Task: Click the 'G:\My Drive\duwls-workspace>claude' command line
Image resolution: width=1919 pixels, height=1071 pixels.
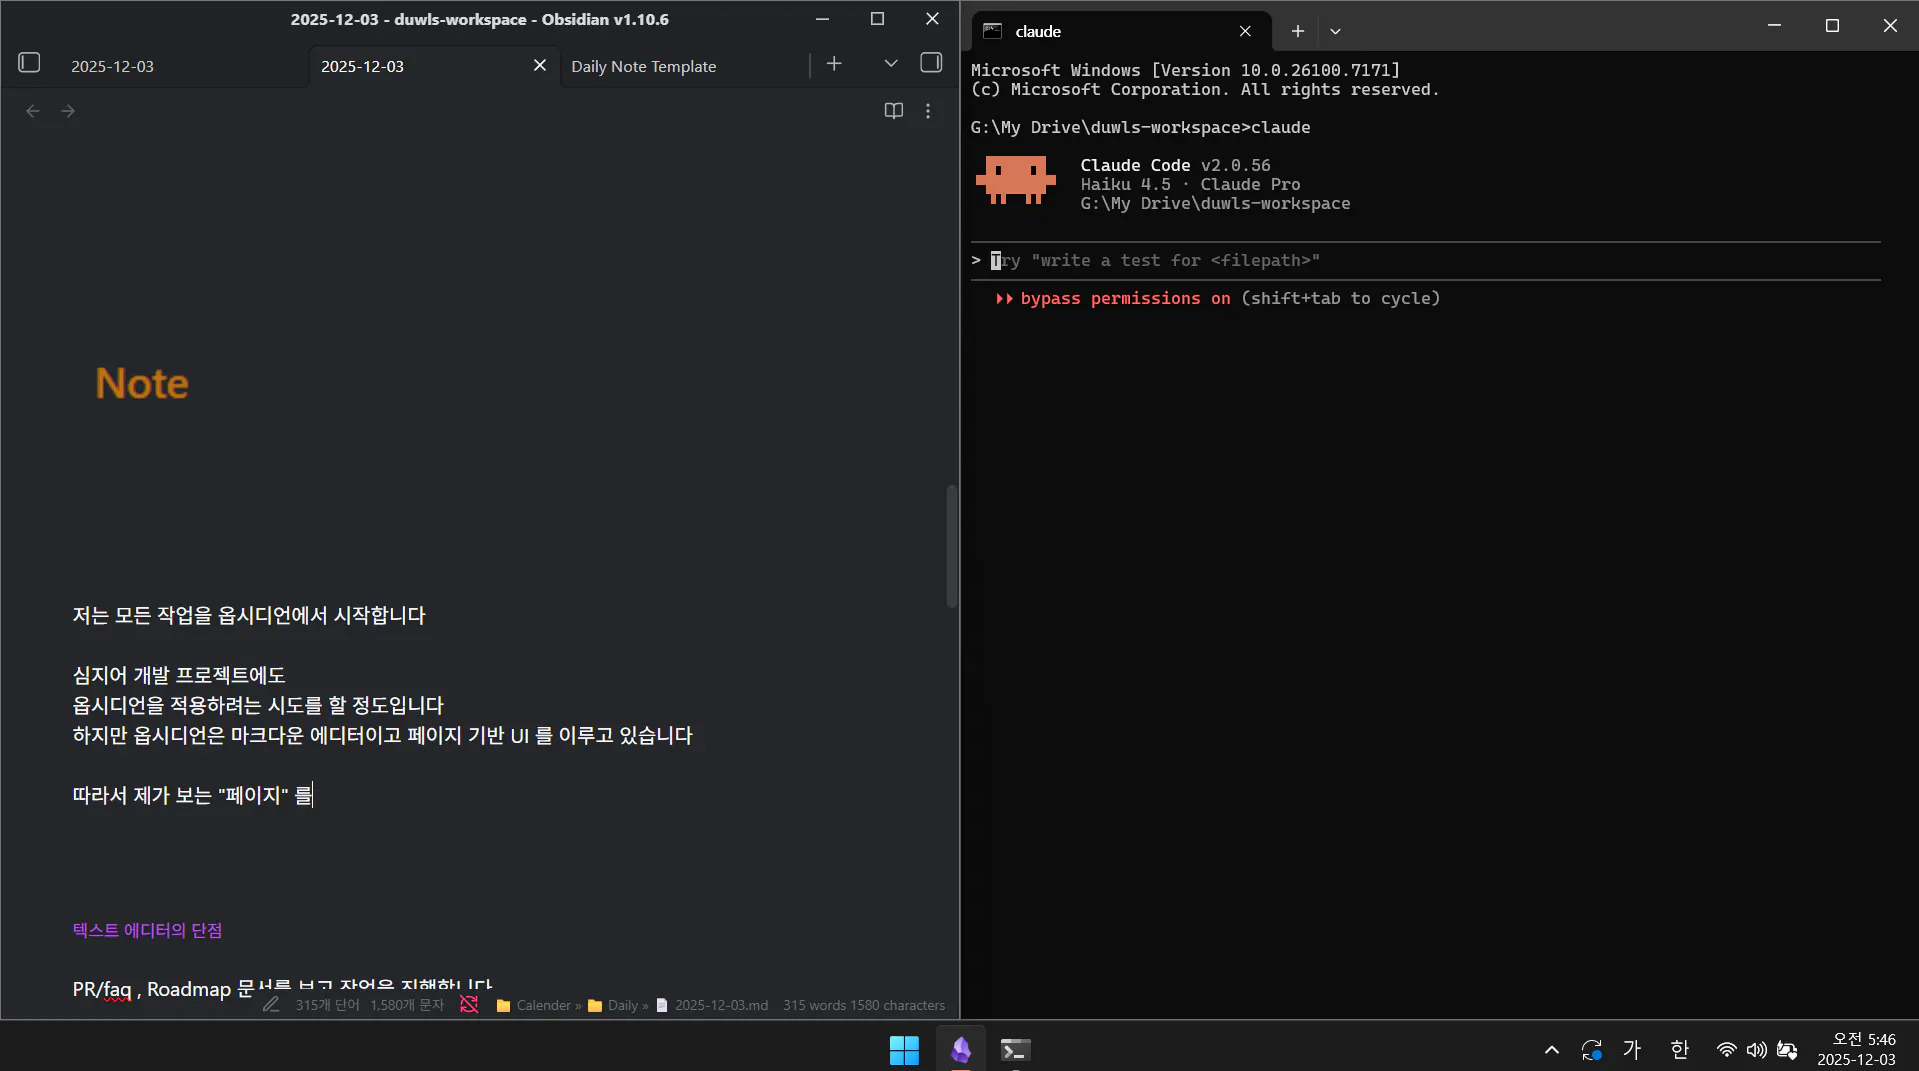Action: (1140, 127)
